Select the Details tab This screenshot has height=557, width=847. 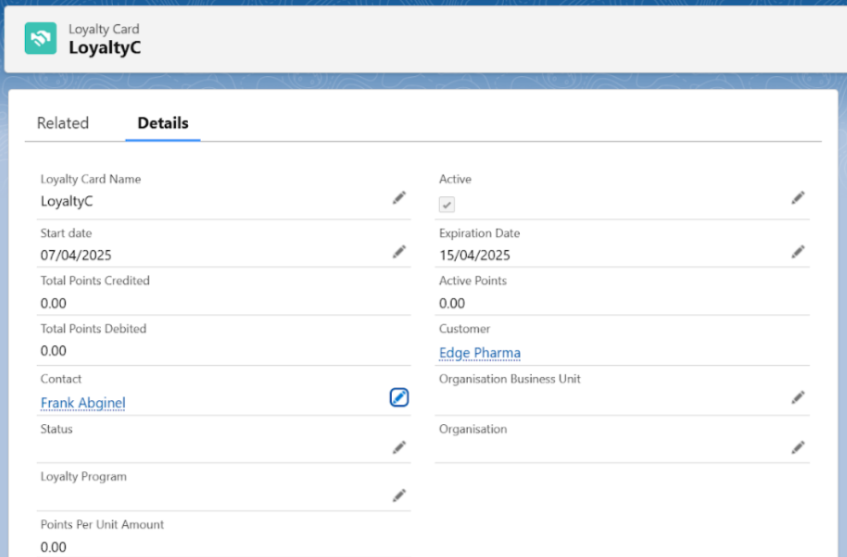pos(163,123)
